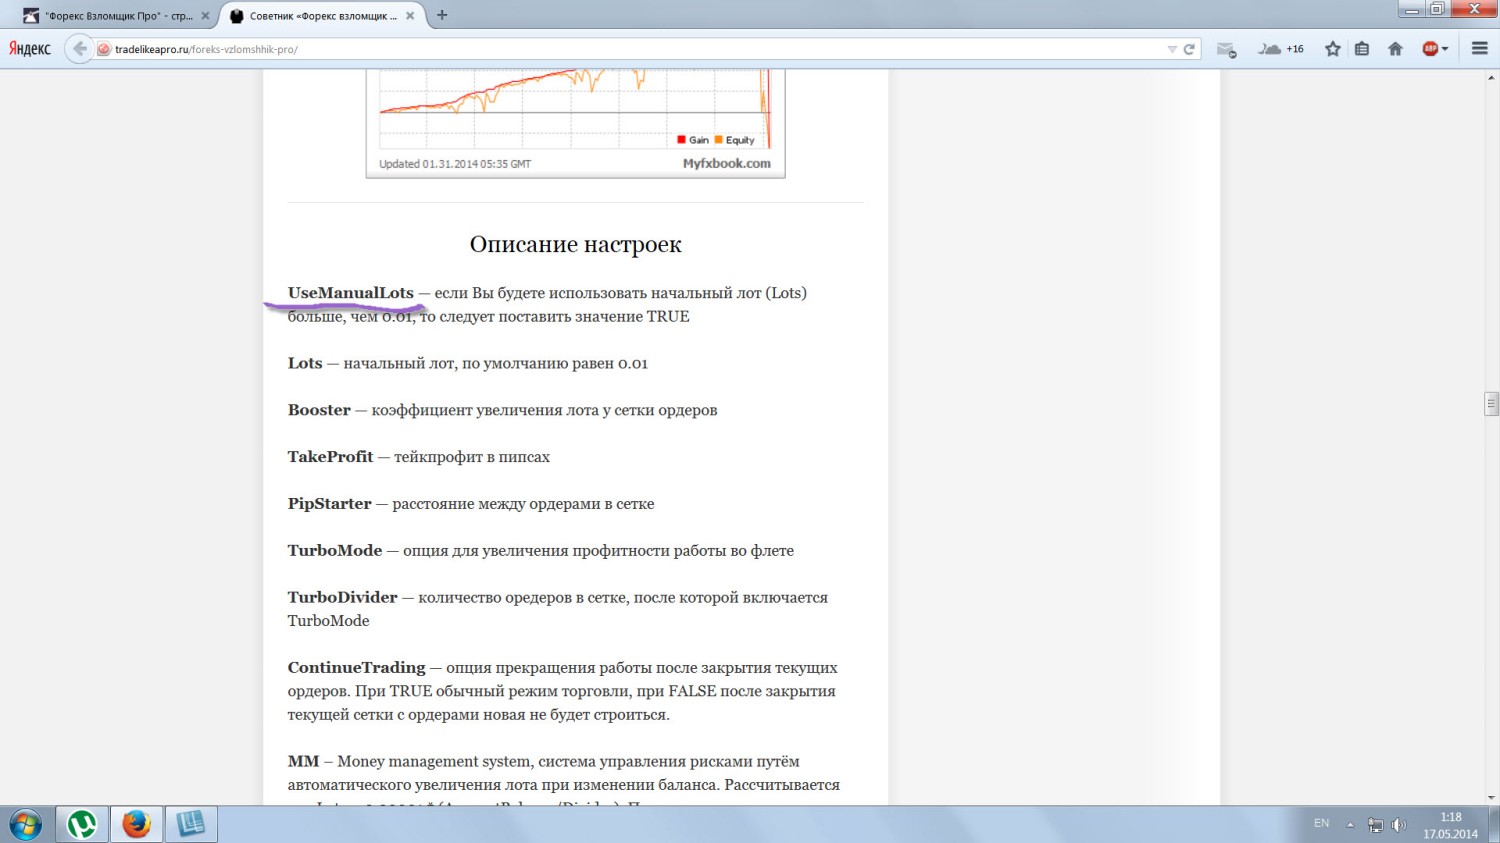
Task: Bookmark this page with the star icon
Action: pos(1333,49)
